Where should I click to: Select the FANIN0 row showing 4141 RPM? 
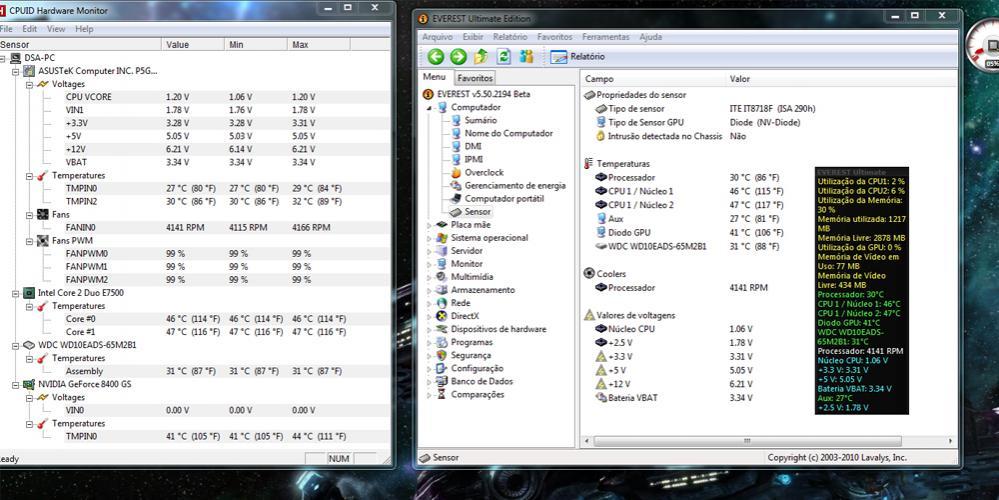195,227
